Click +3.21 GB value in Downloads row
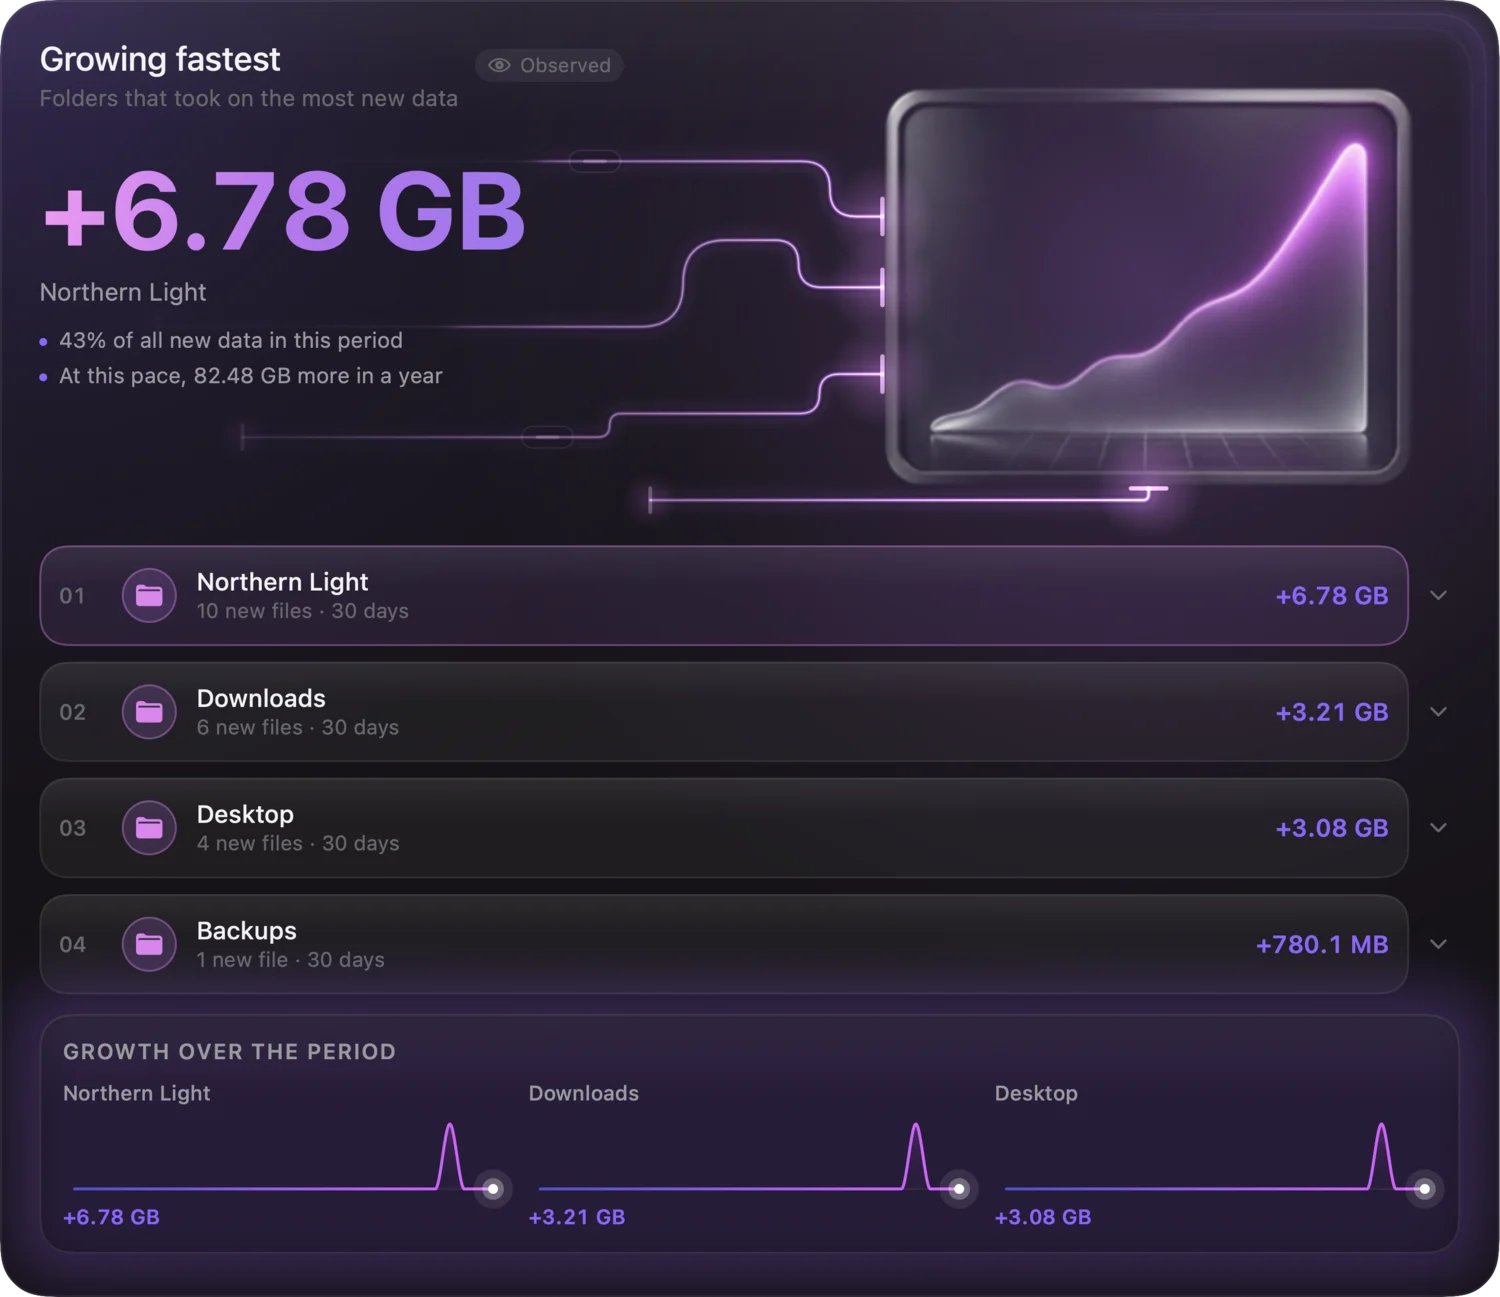Image resolution: width=1500 pixels, height=1297 pixels. [1332, 712]
